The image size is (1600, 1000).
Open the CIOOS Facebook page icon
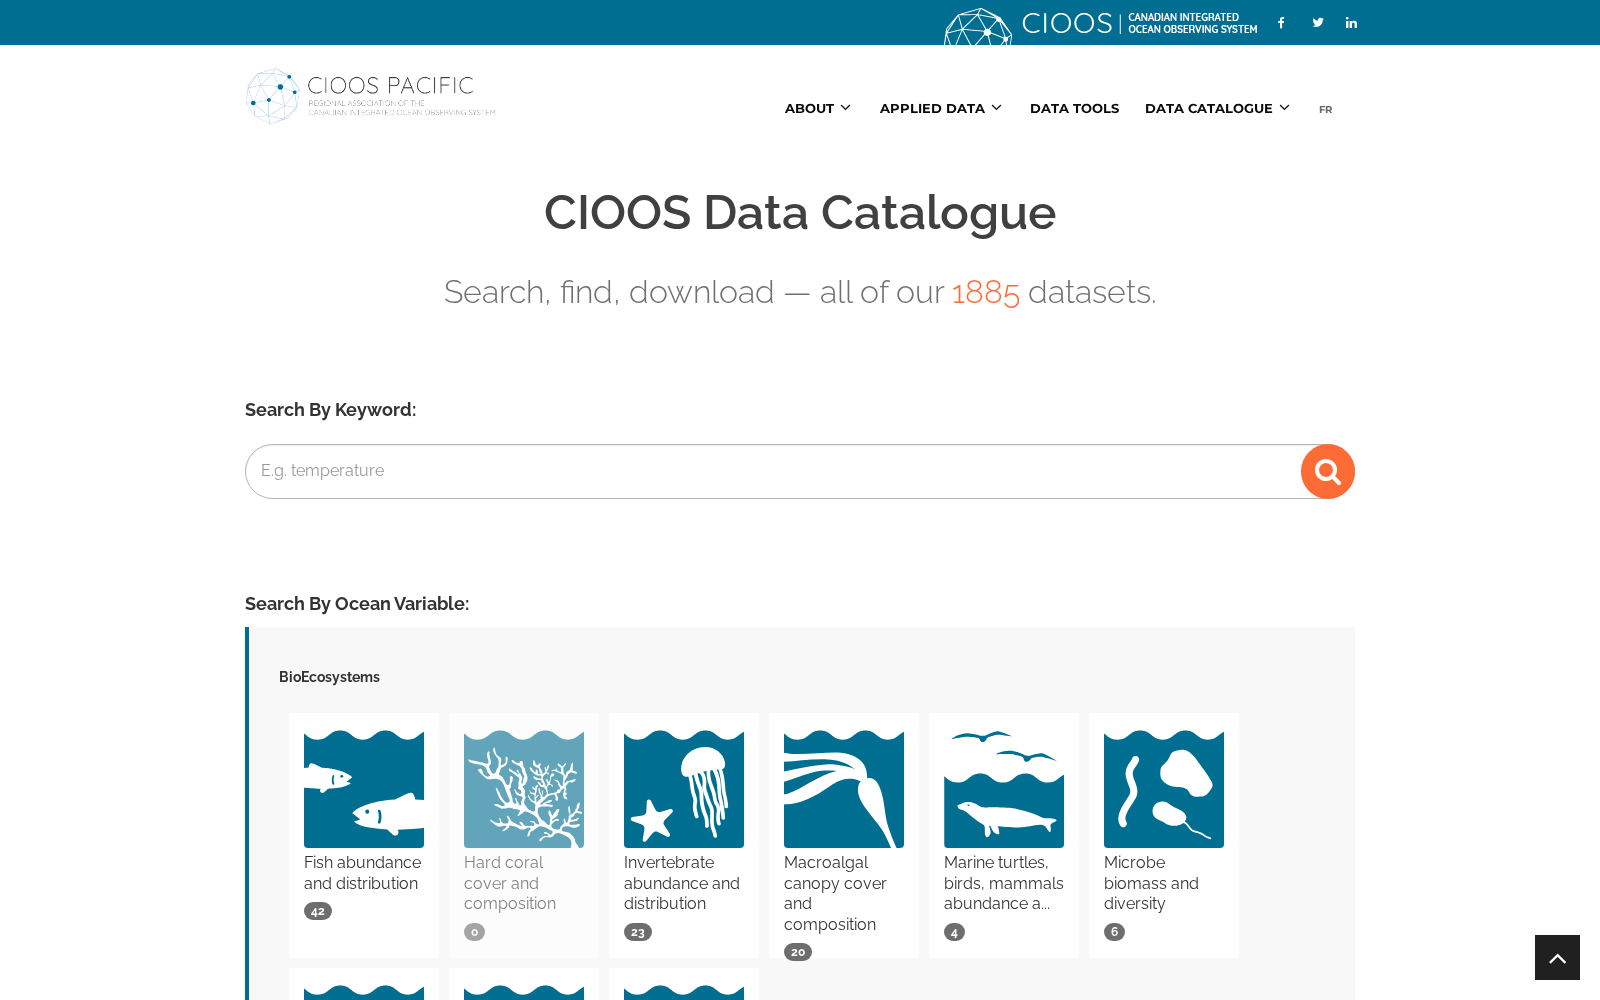[1281, 22]
